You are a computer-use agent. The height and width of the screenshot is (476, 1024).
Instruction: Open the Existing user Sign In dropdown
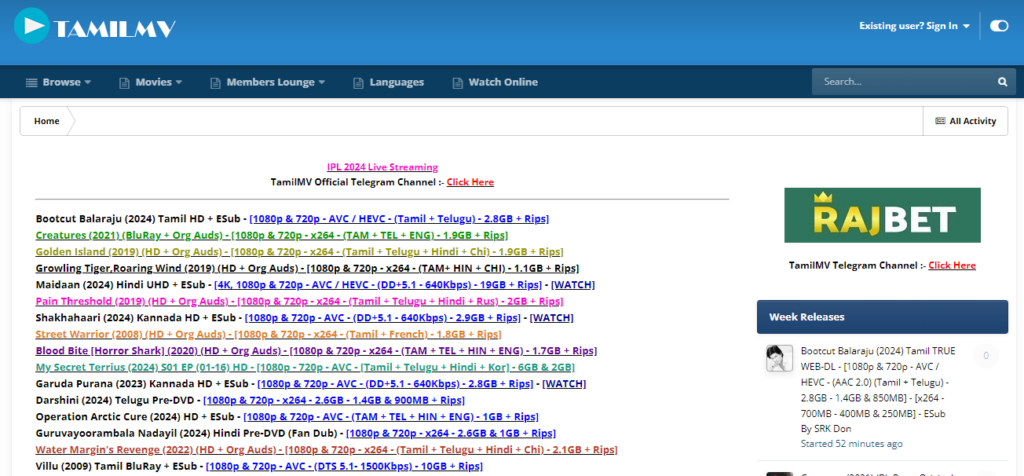coord(914,26)
